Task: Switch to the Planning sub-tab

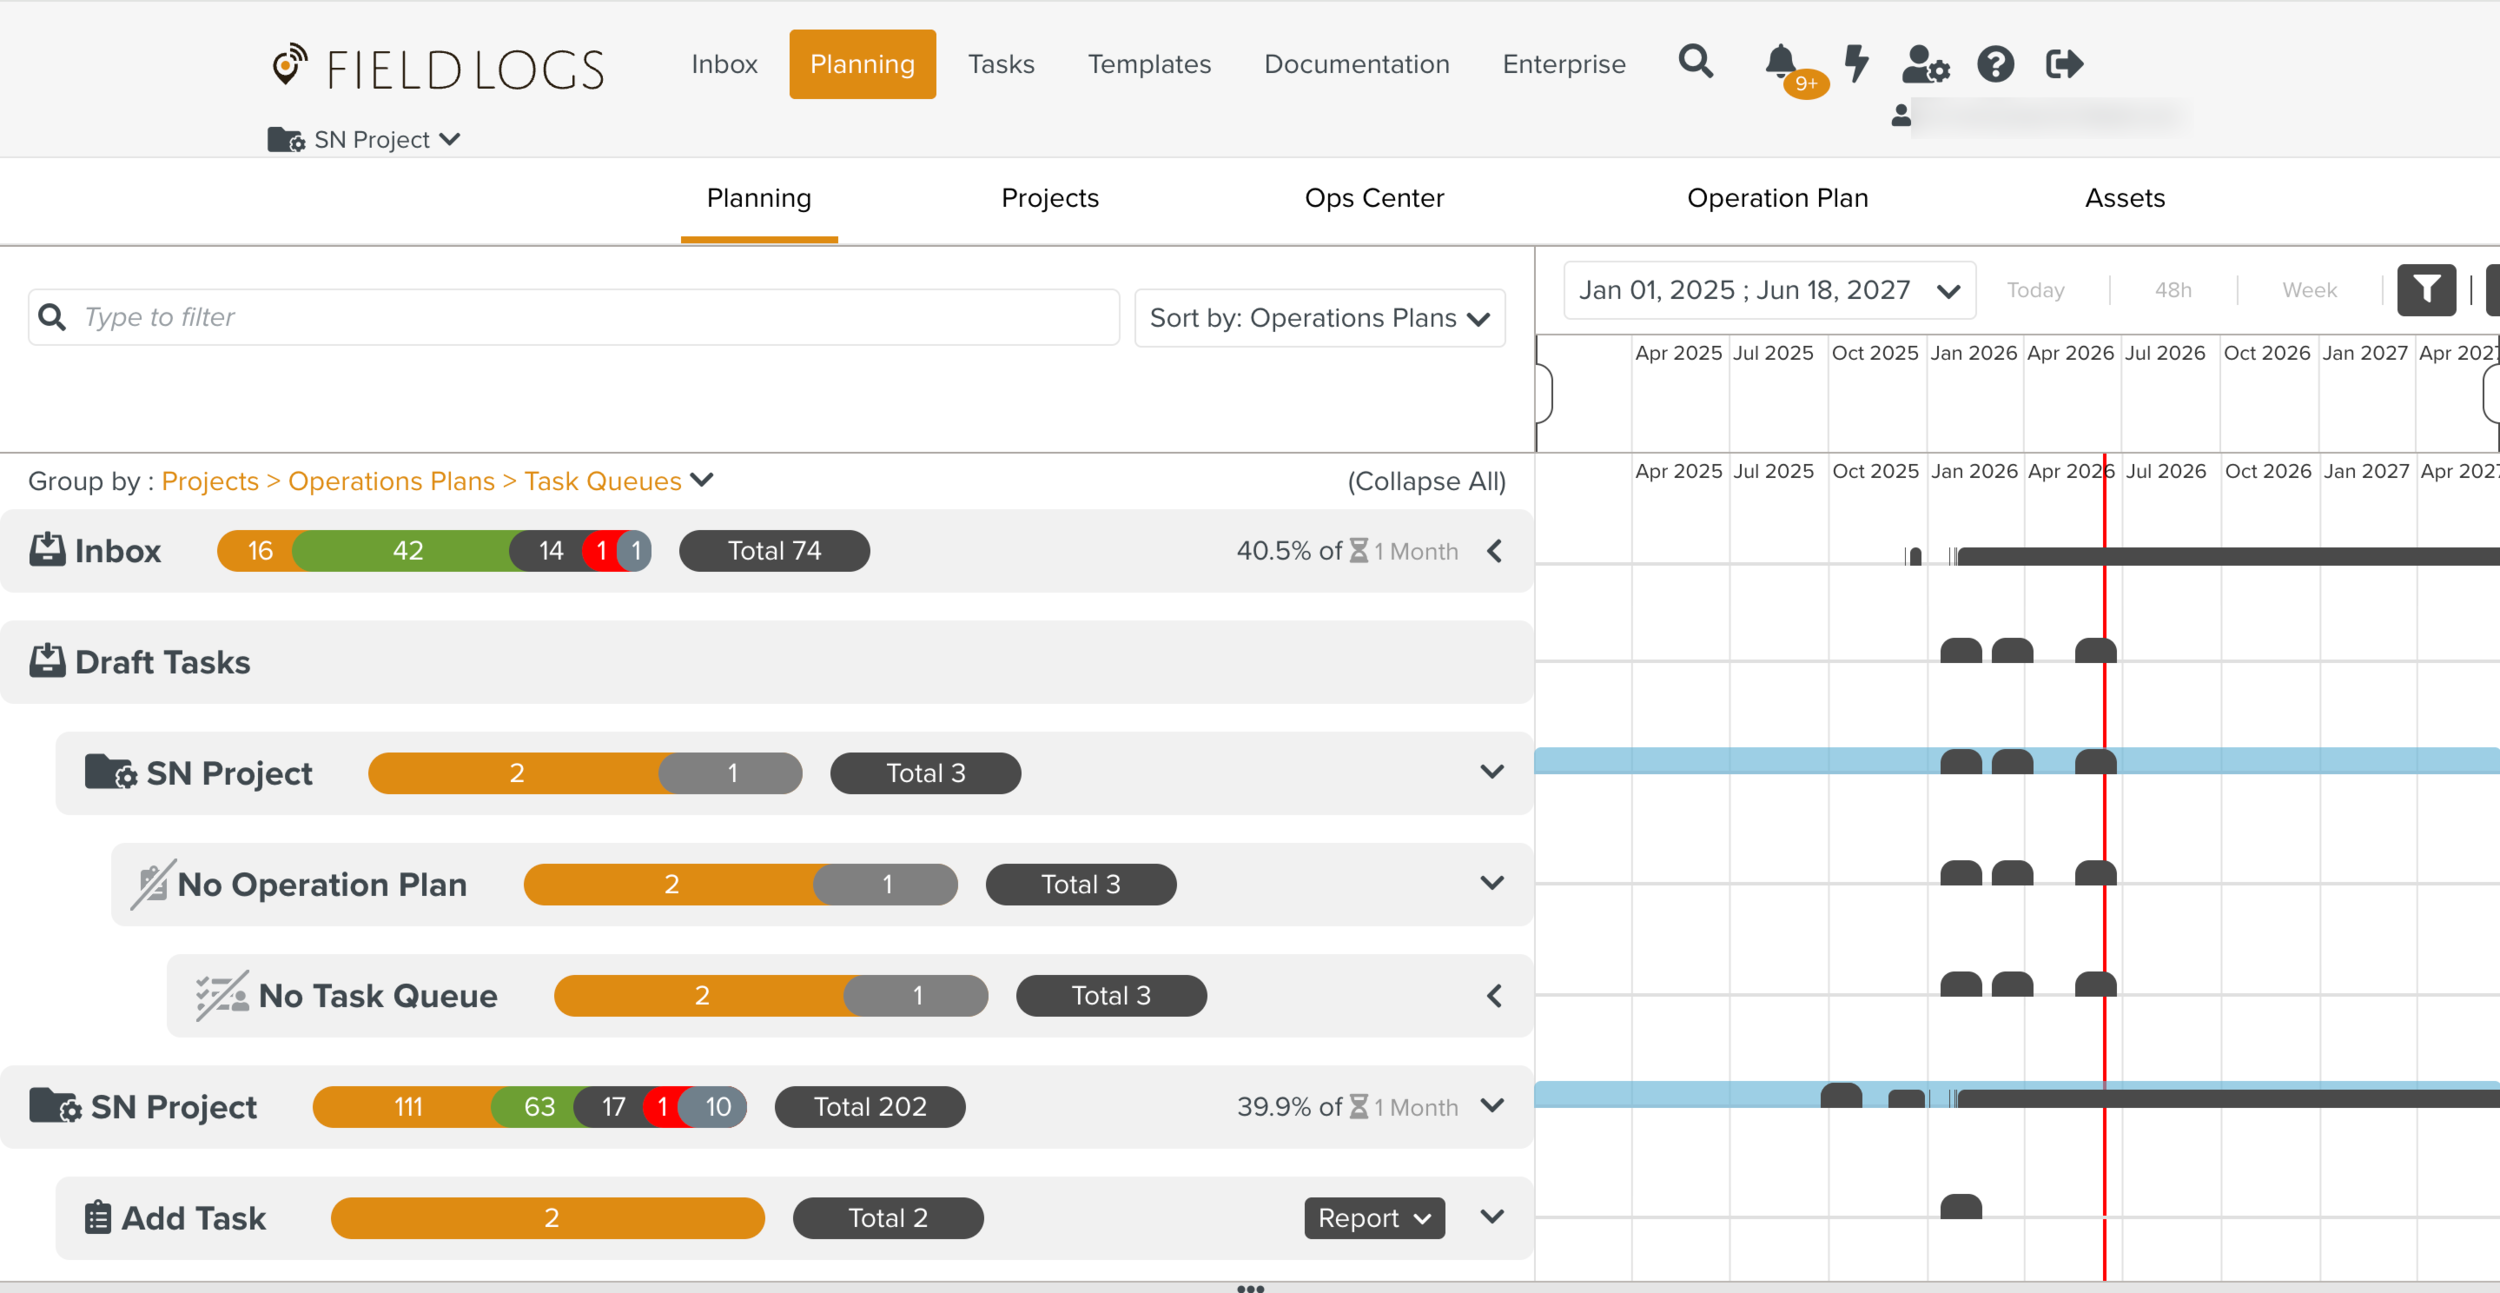Action: coord(759,198)
